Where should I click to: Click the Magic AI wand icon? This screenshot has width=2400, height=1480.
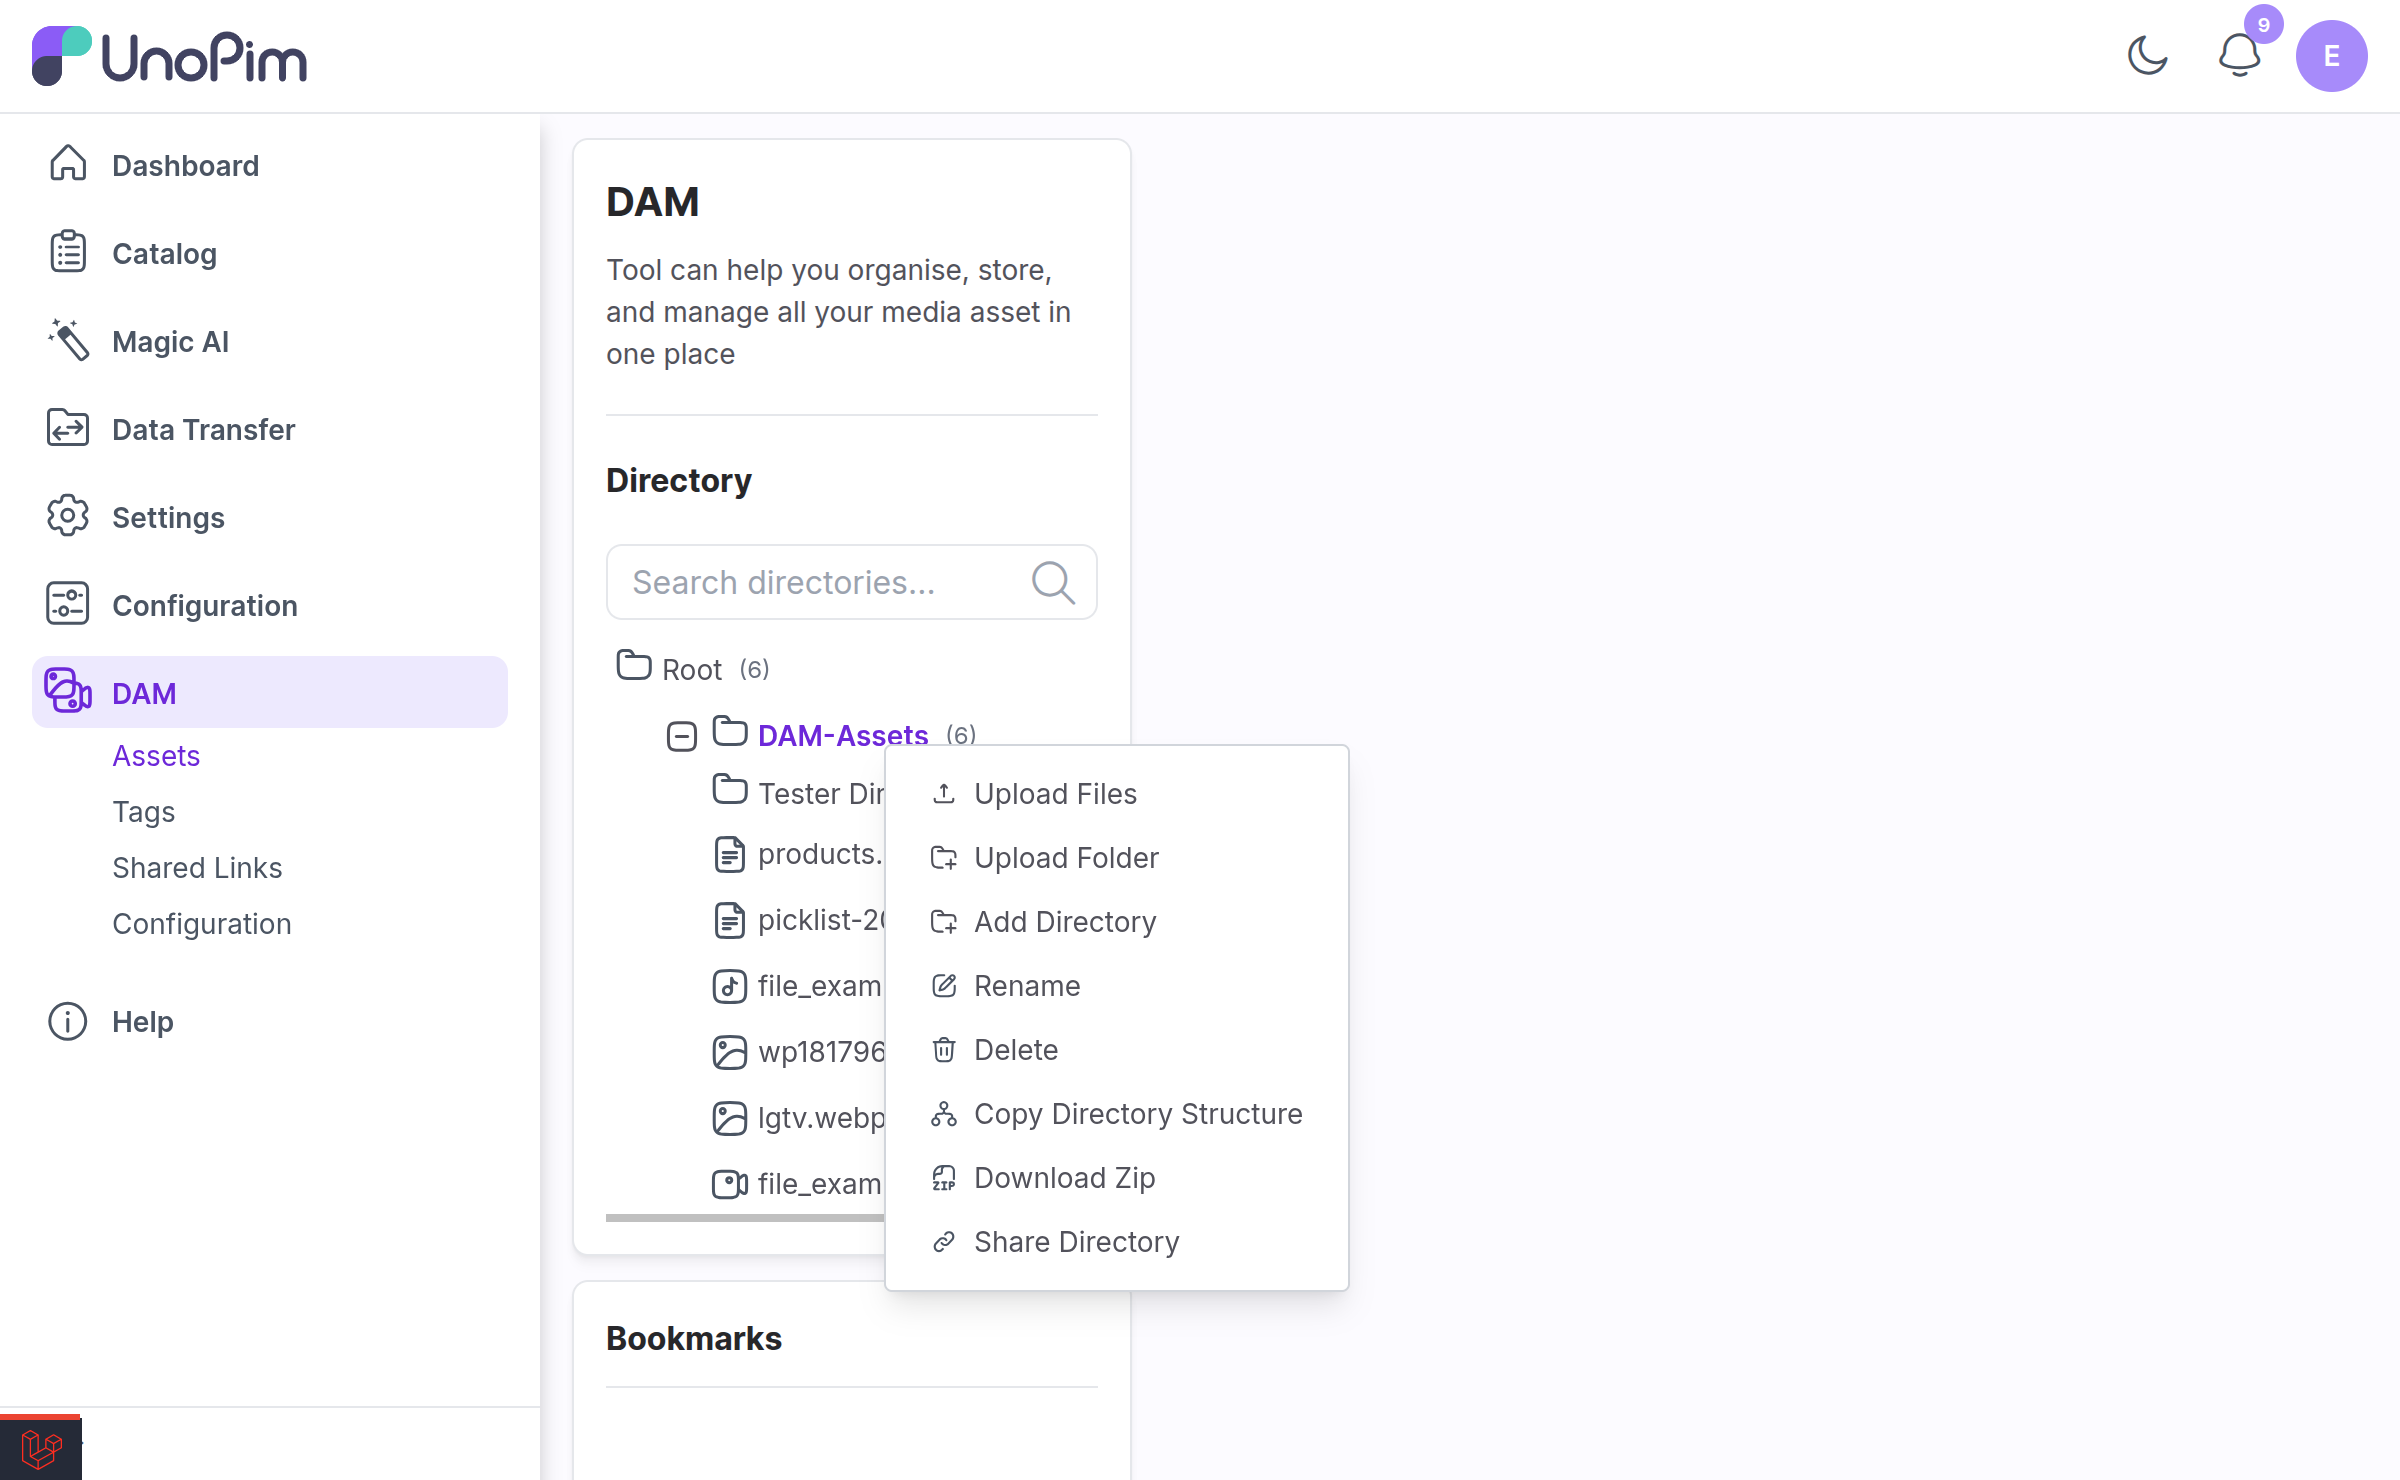[x=68, y=340]
